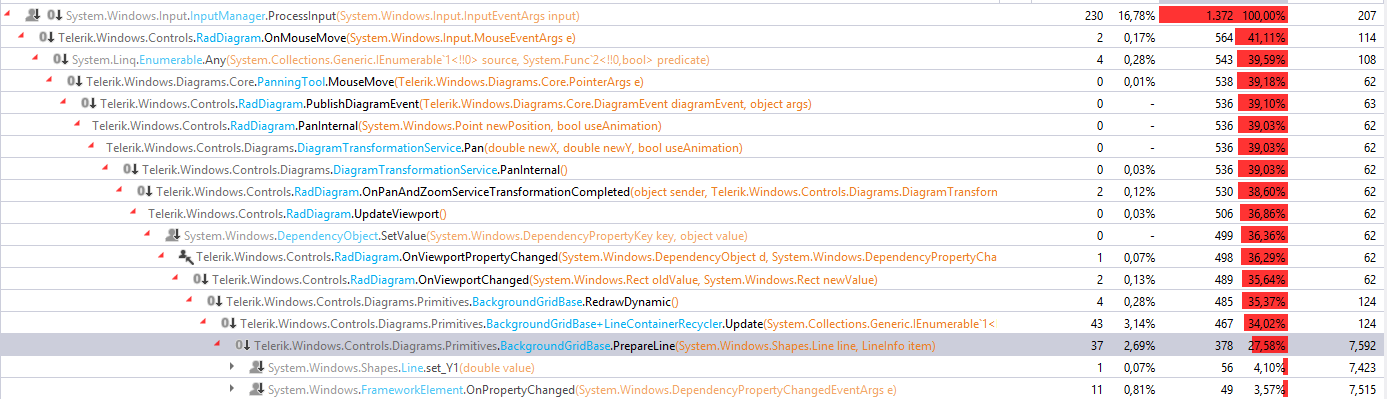Click the 0,81% own-time cell

tap(1140, 389)
